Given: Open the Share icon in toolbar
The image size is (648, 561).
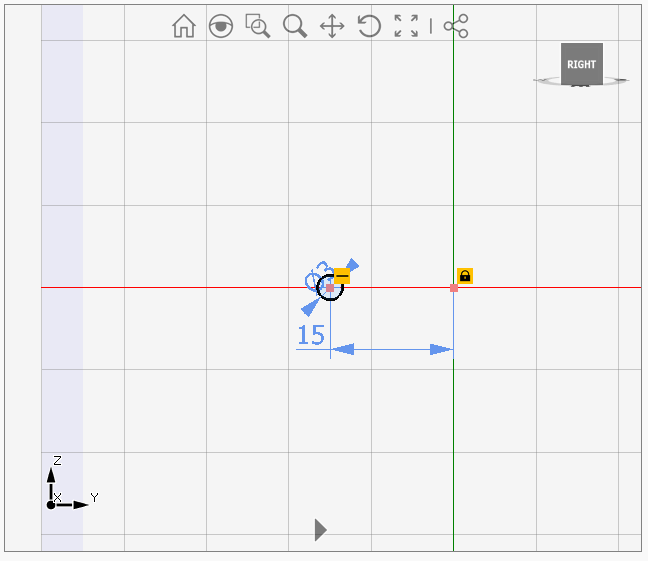Looking at the screenshot, I should click(456, 27).
